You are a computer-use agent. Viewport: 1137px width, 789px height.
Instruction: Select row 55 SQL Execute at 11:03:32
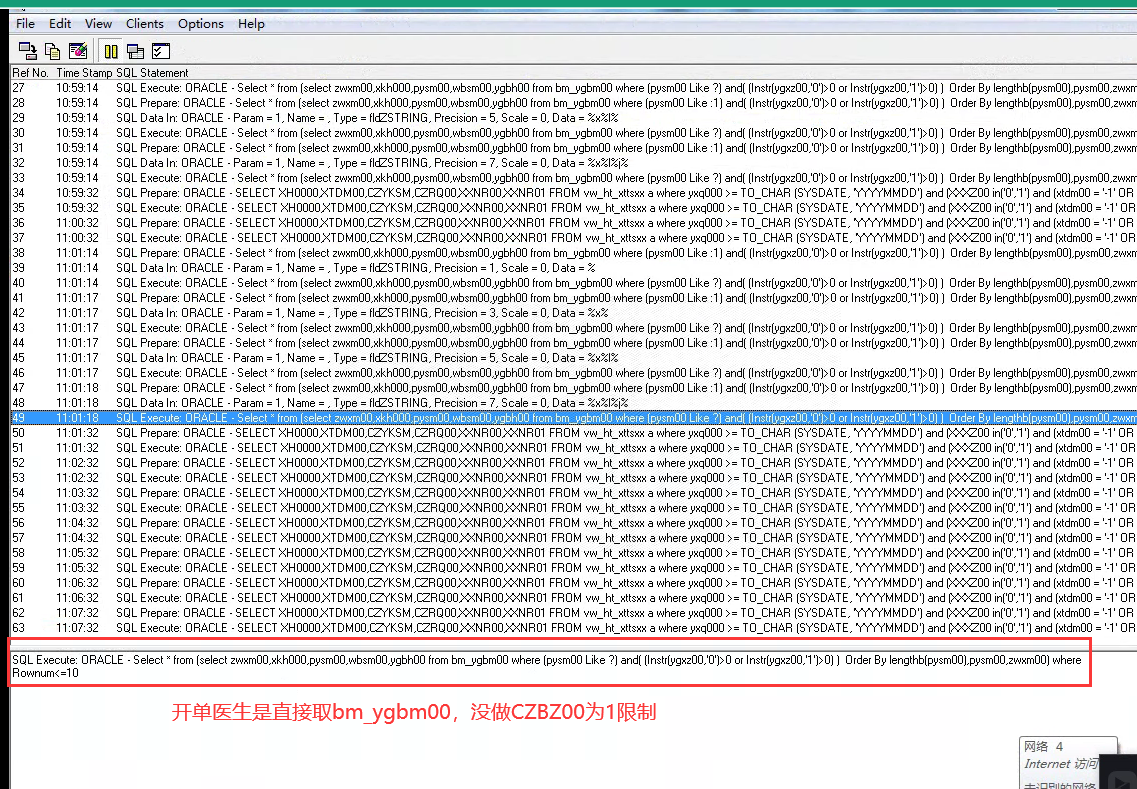pyautogui.click(x=574, y=508)
